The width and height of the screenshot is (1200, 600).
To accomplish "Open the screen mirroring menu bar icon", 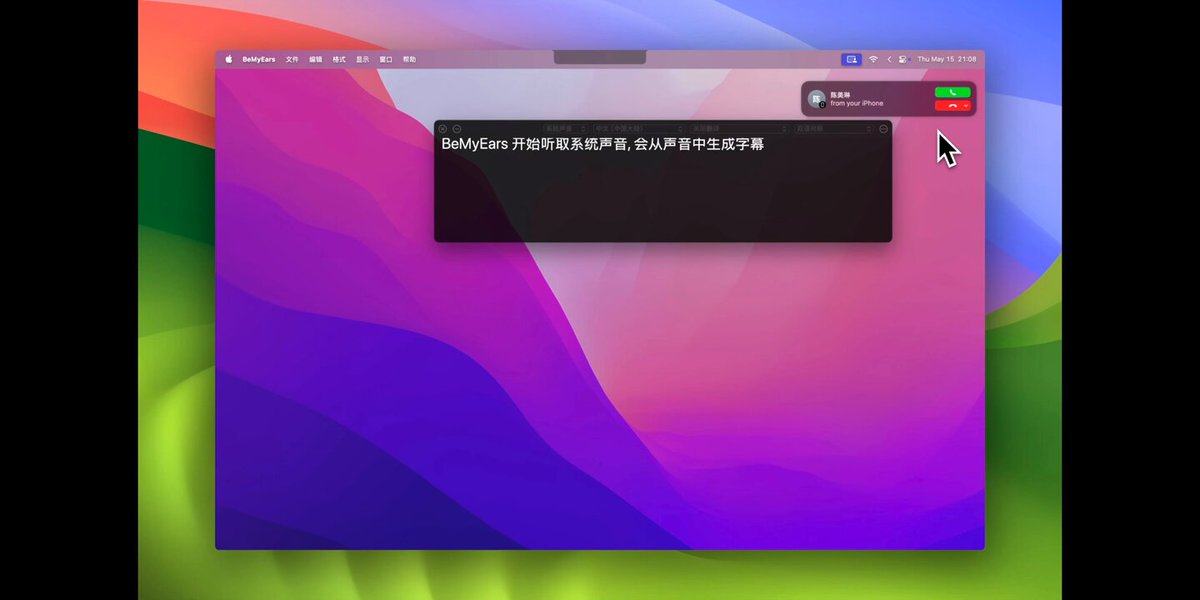I will (x=851, y=59).
